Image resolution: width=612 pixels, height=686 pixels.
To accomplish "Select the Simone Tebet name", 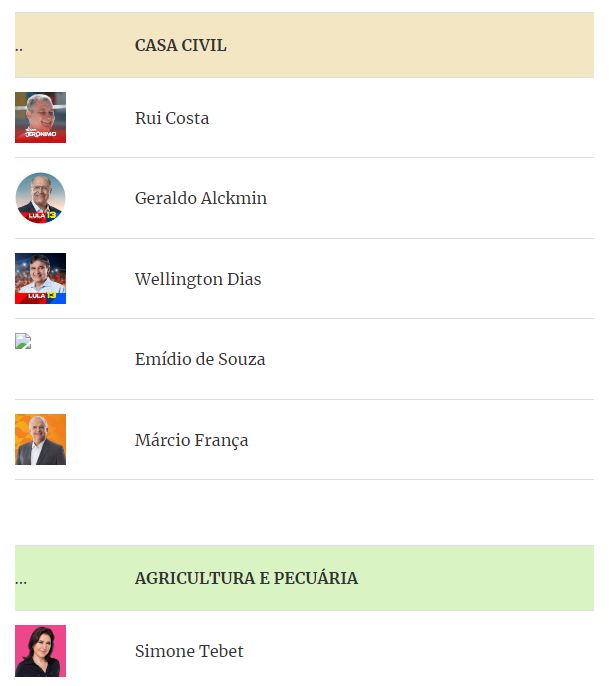I will pyautogui.click(x=189, y=651).
